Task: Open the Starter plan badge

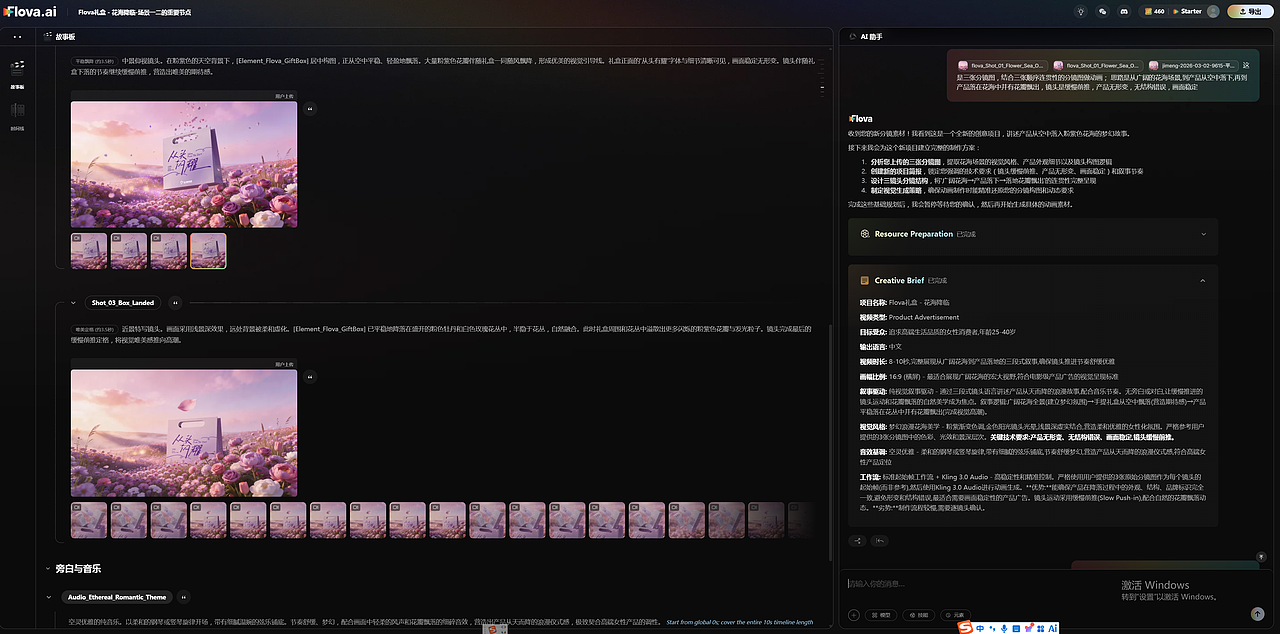Action: (1186, 11)
